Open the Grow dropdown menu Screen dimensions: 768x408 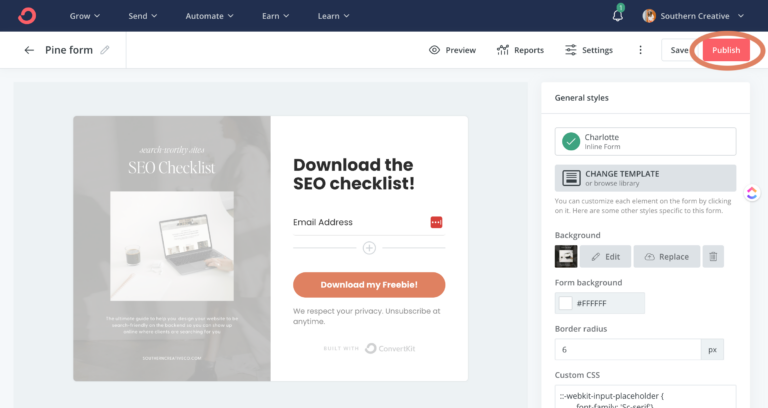85,16
